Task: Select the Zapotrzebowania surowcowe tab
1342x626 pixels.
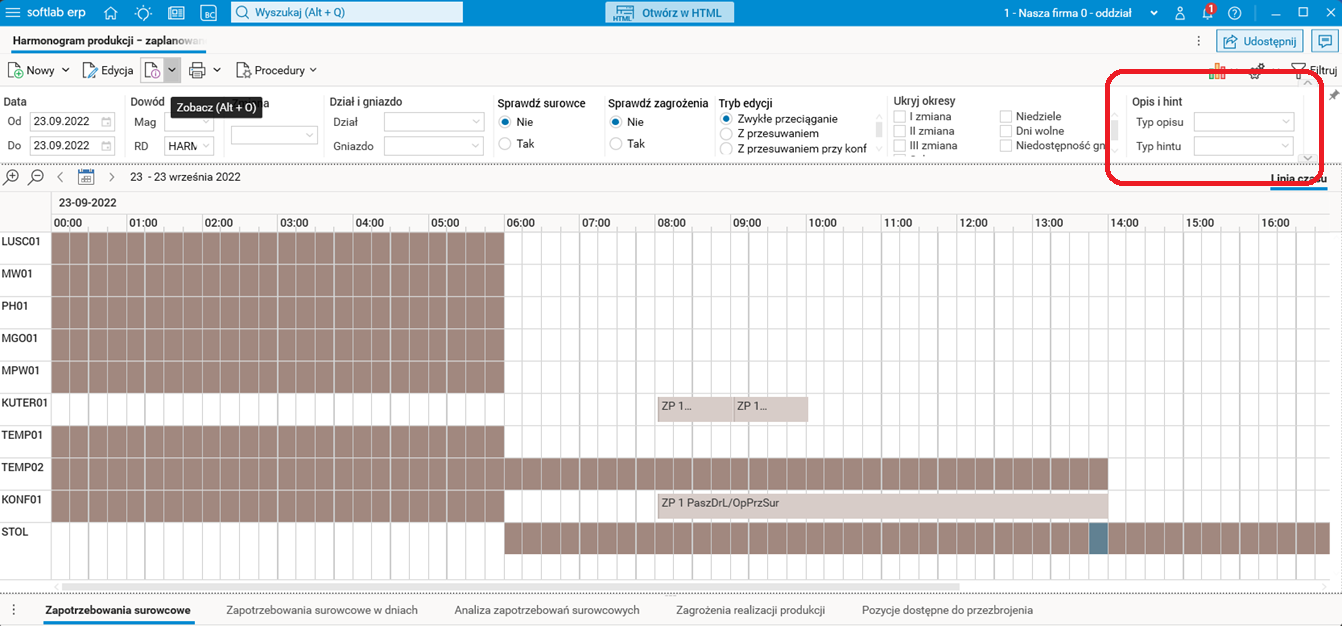Action: click(118, 610)
